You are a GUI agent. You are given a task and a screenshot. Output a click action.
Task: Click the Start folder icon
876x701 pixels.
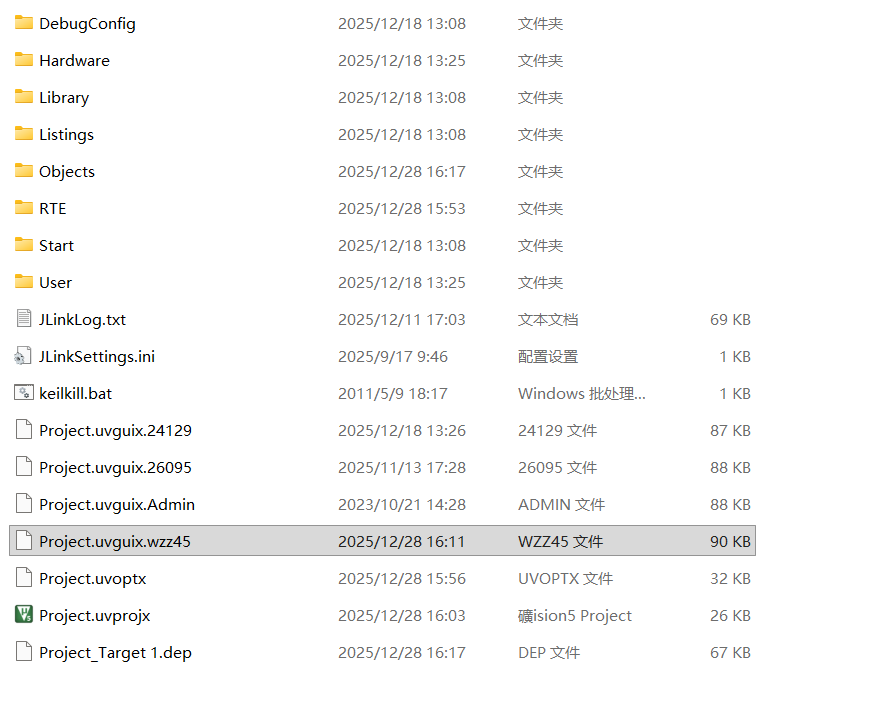(23, 245)
